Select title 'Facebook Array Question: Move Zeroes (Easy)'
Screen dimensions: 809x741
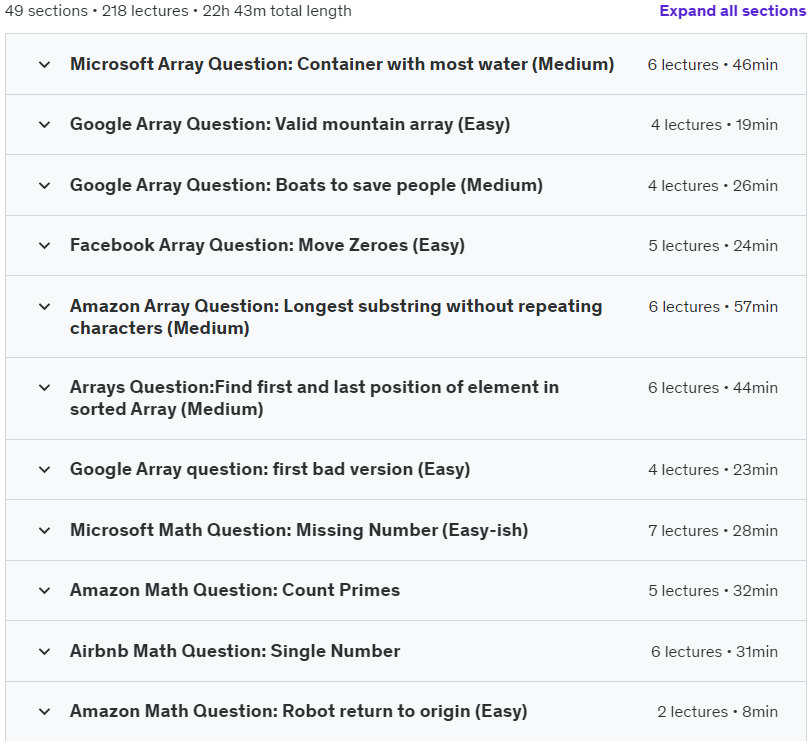tap(267, 245)
